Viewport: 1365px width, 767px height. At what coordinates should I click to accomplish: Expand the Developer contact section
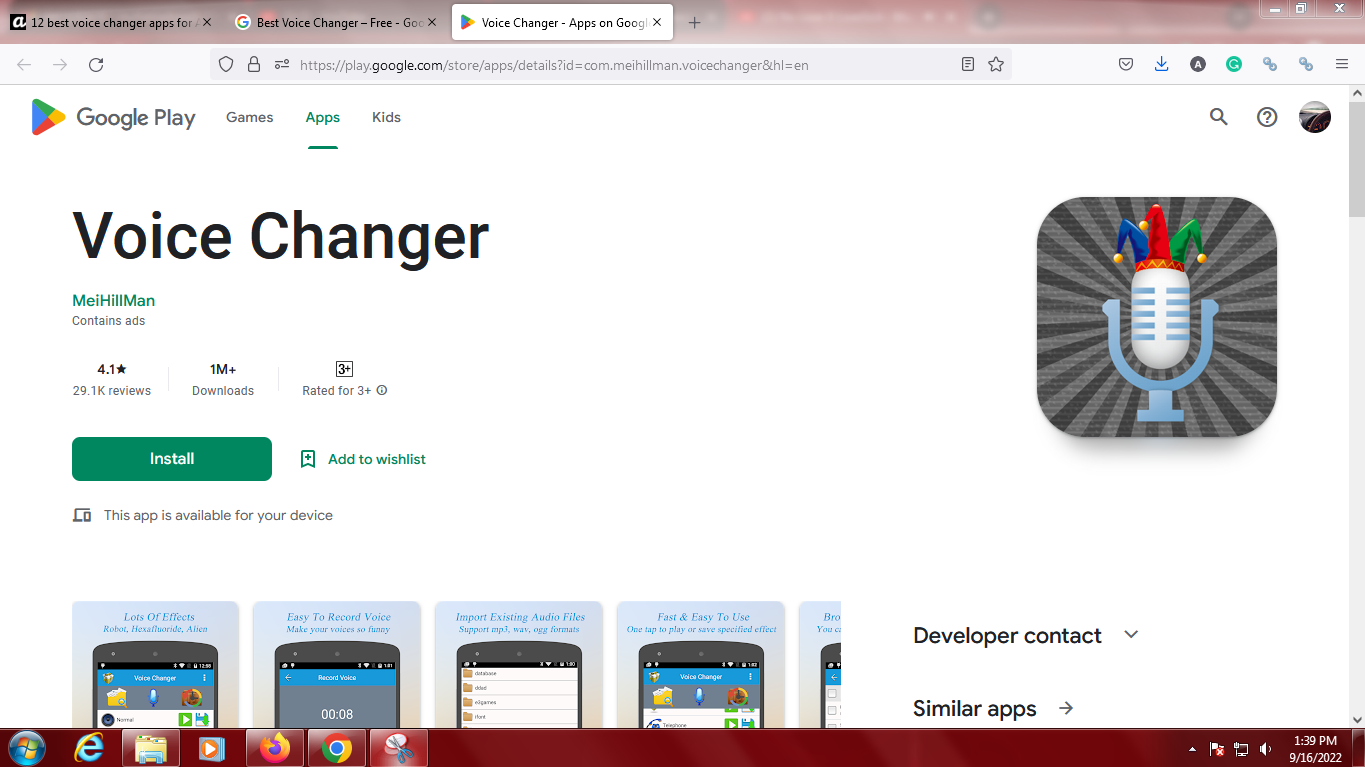(x=1131, y=635)
